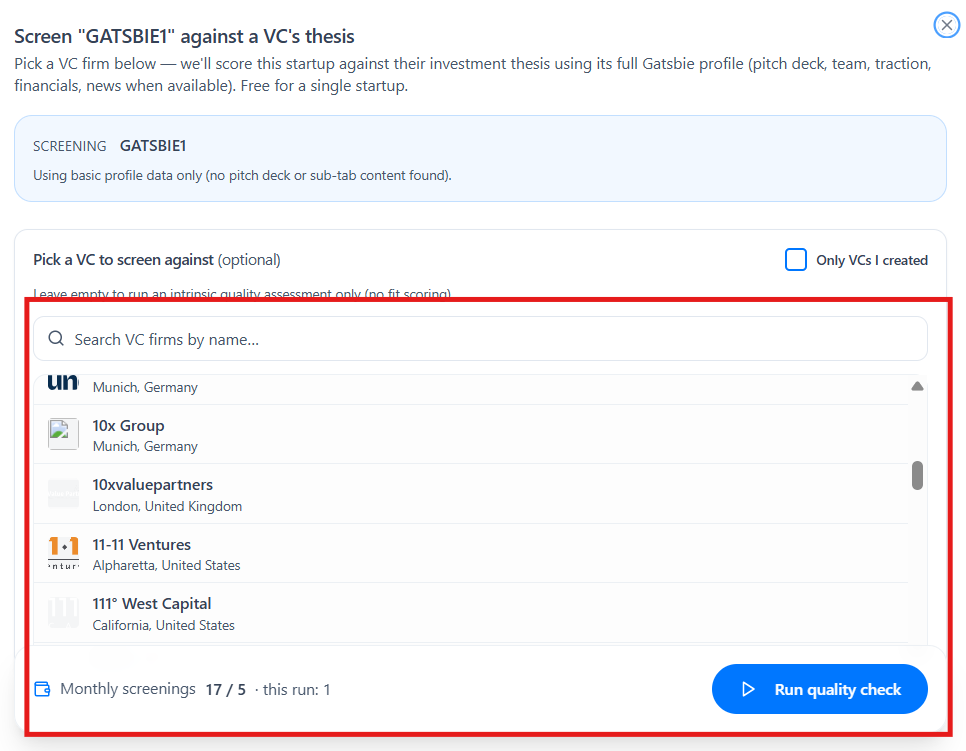966x751 pixels.
Task: Click the GATSBIE1 startup name in screening box
Action: pyautogui.click(x=153, y=146)
